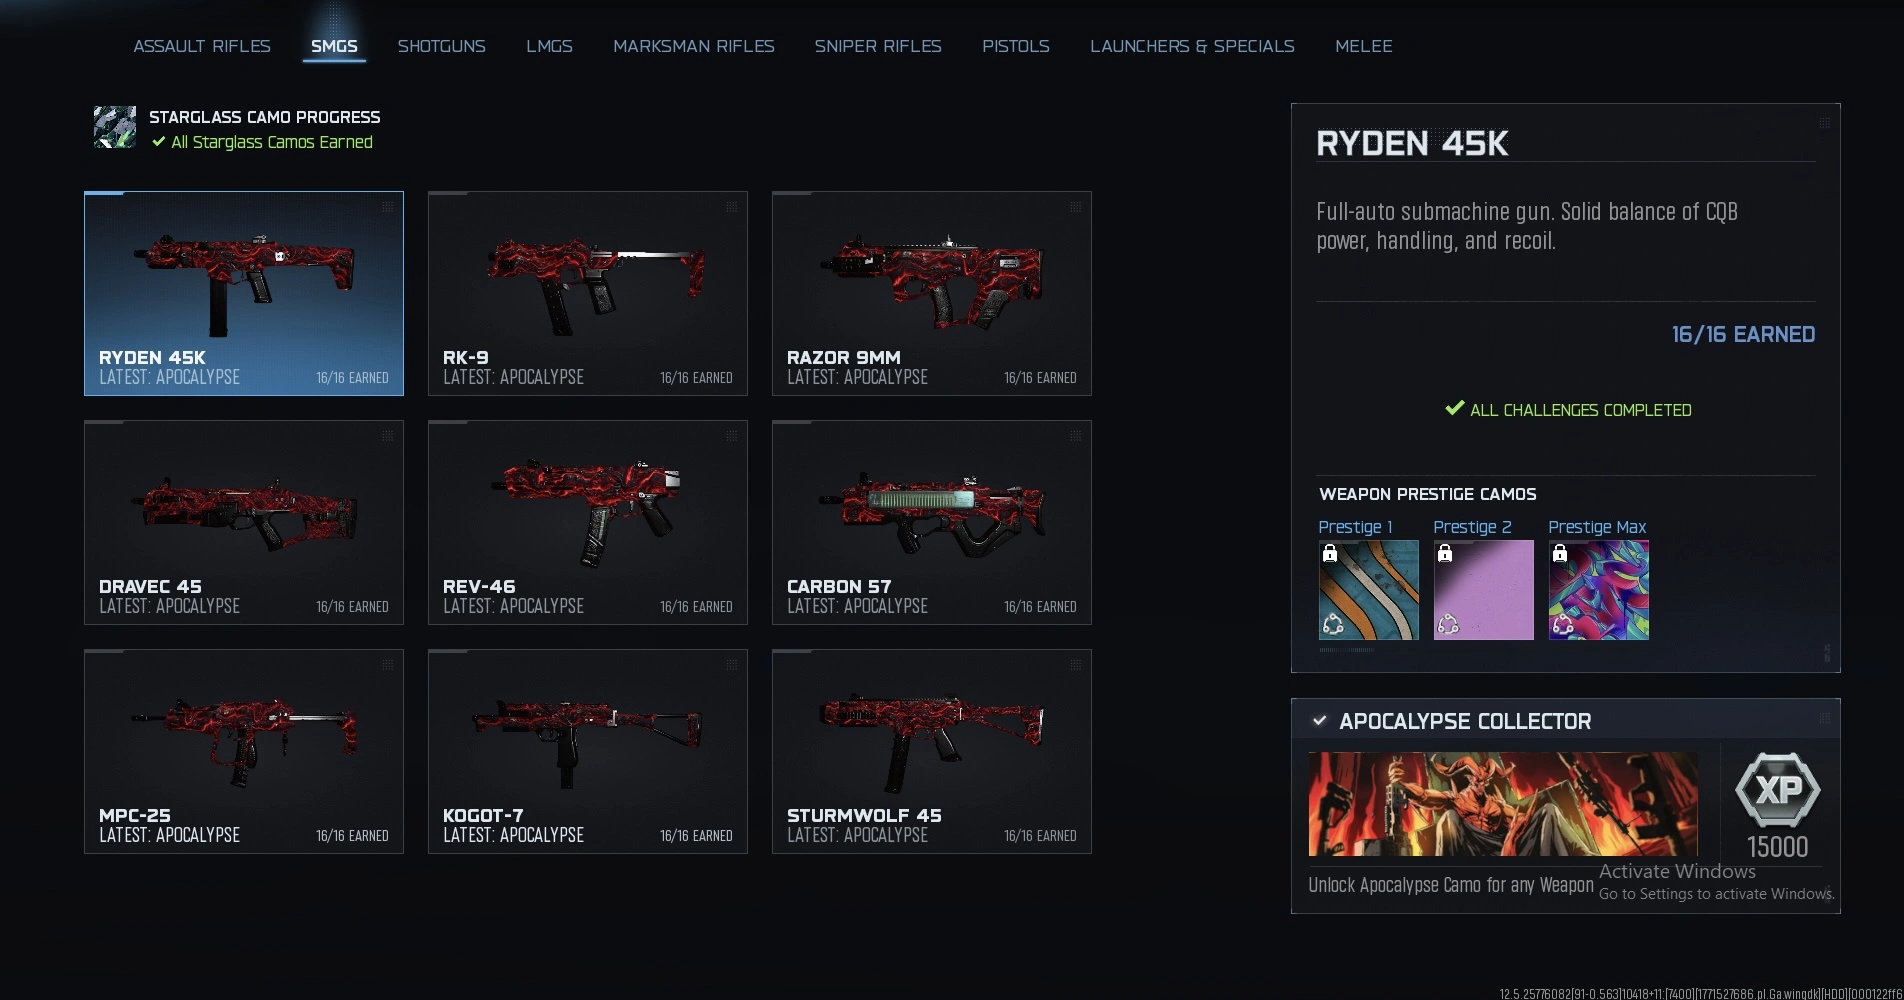Click the lock icon on Prestige Max camo
Image resolution: width=1904 pixels, height=1000 pixels.
1560,553
